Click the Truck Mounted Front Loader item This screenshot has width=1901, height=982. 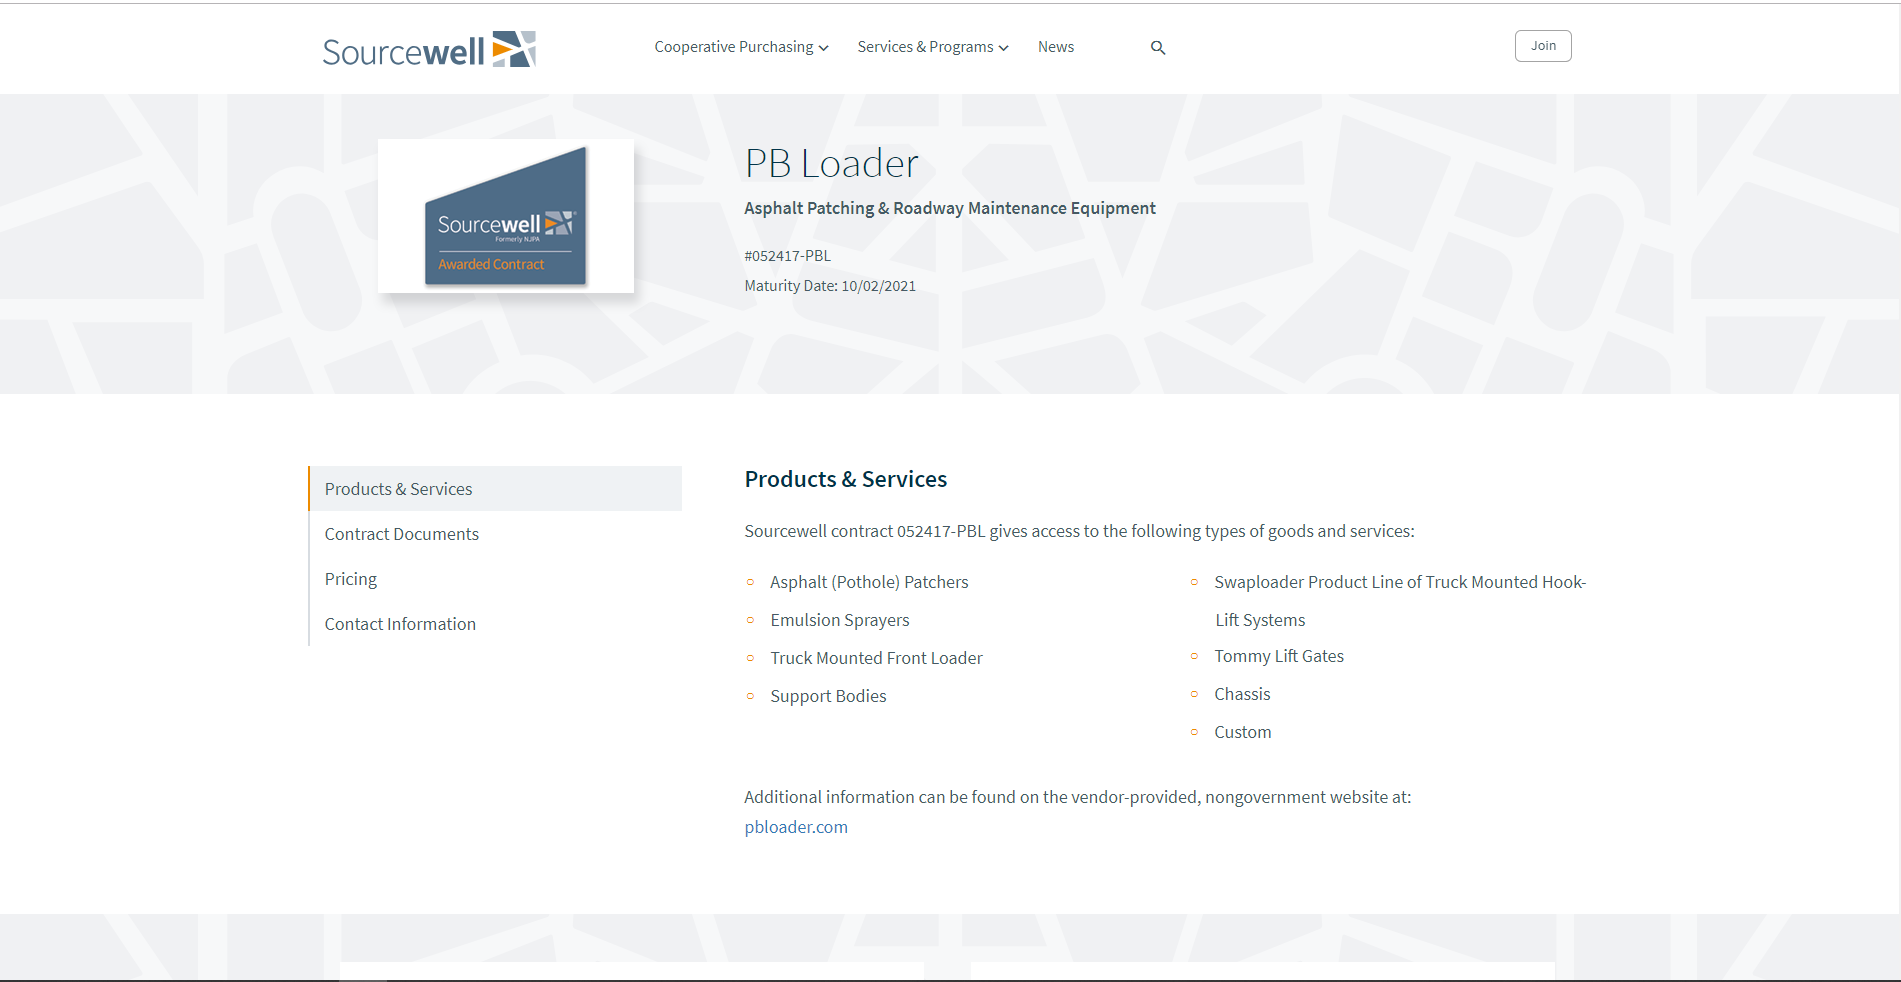click(x=876, y=658)
